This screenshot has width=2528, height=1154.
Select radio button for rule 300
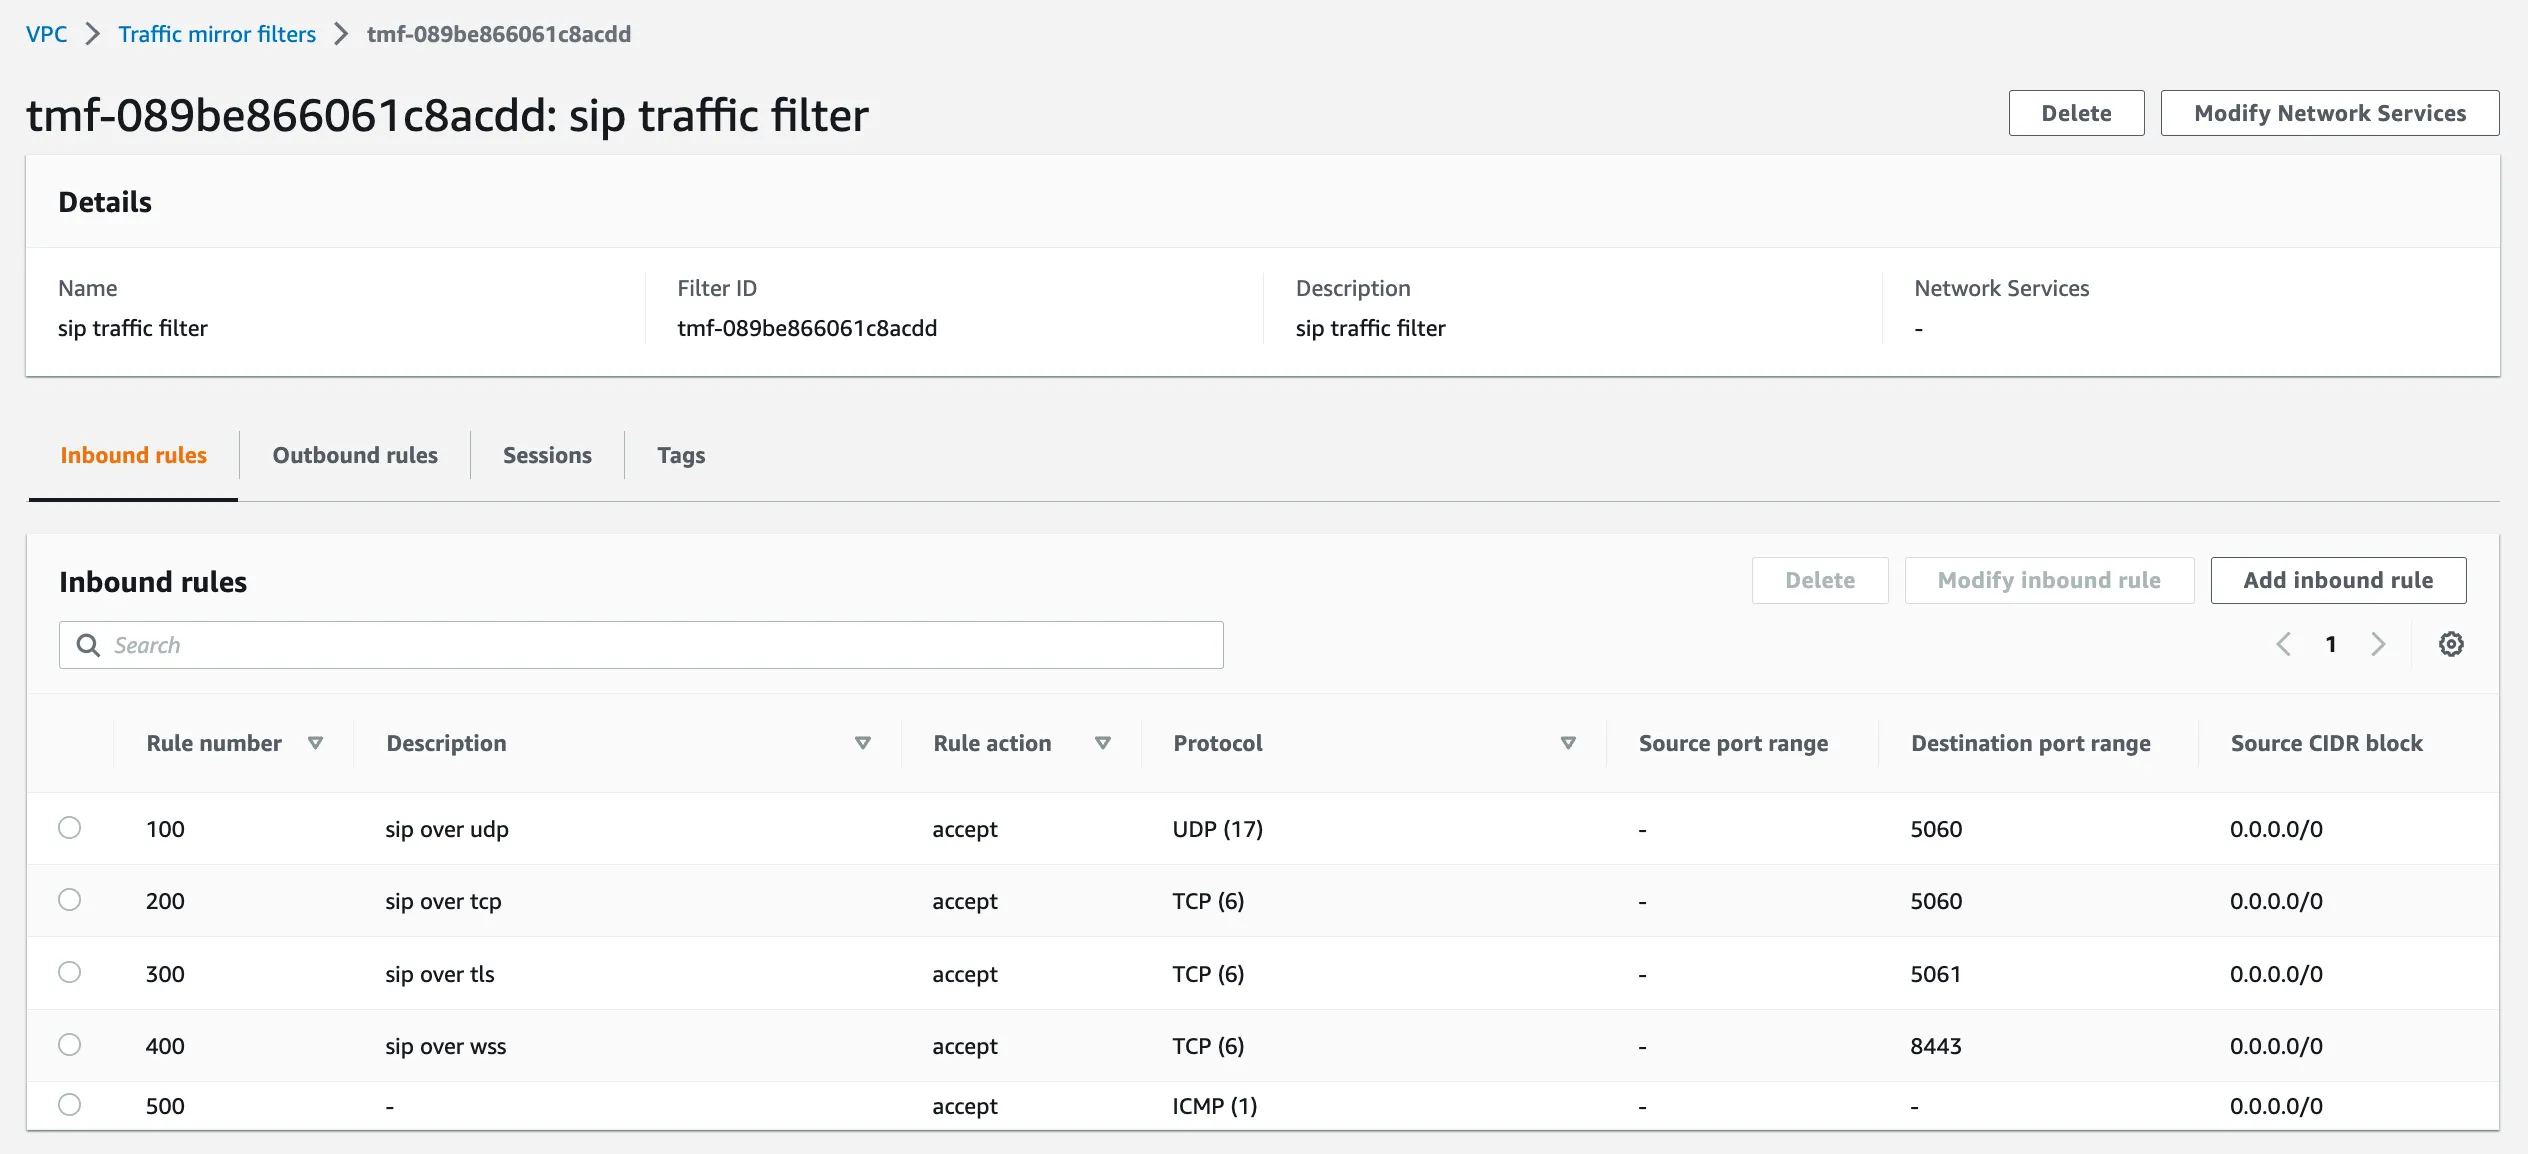69,972
